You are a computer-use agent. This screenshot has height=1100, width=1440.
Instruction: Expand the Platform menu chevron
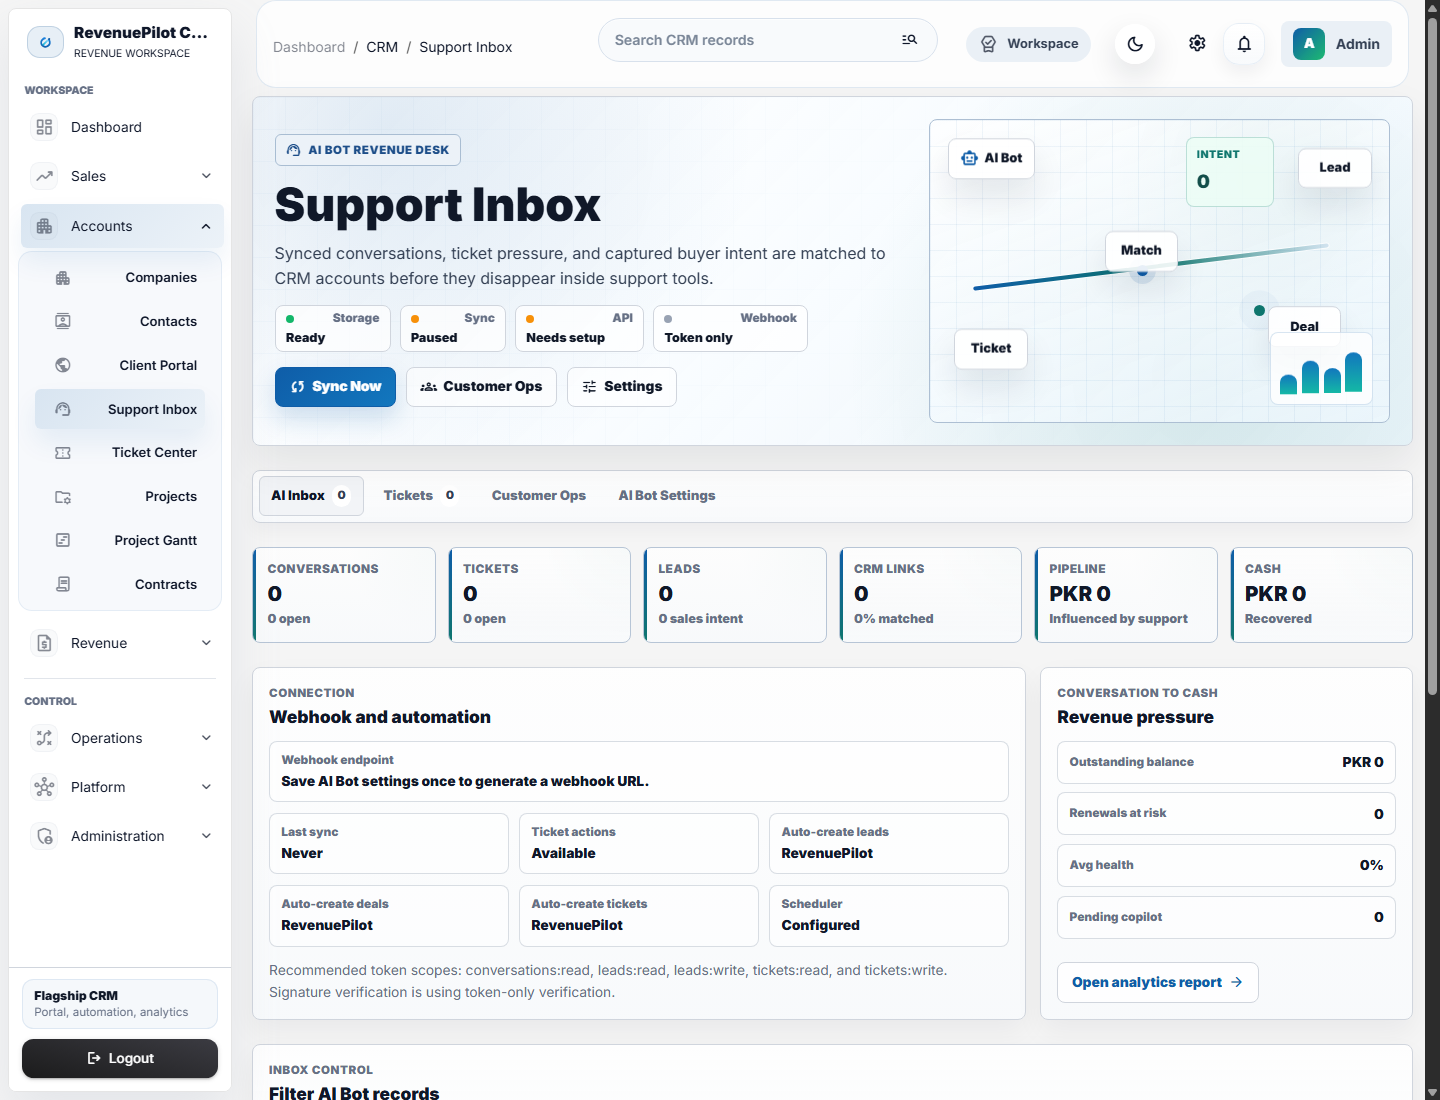(206, 787)
